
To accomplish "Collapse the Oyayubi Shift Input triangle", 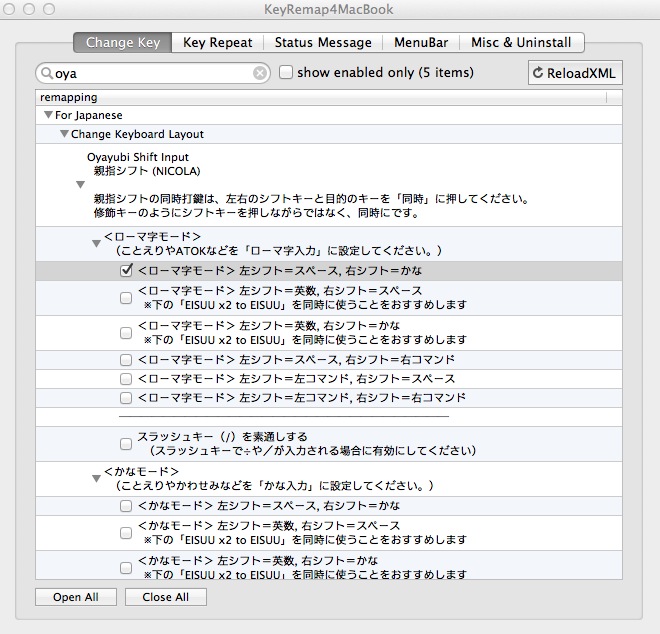I will pyautogui.click(x=80, y=184).
